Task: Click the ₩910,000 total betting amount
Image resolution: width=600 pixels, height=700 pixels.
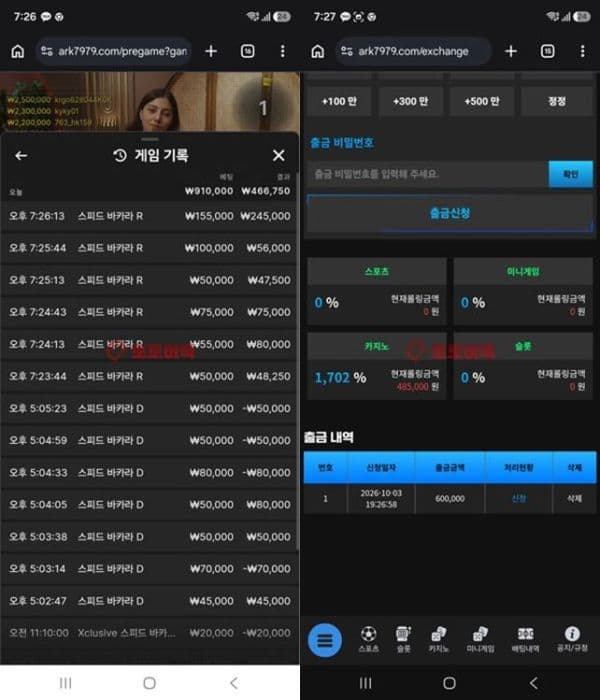Action: tap(209, 191)
